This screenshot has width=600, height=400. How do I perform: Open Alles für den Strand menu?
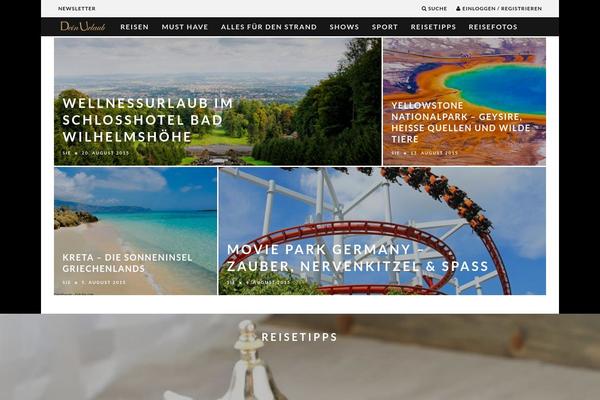pyautogui.click(x=269, y=27)
